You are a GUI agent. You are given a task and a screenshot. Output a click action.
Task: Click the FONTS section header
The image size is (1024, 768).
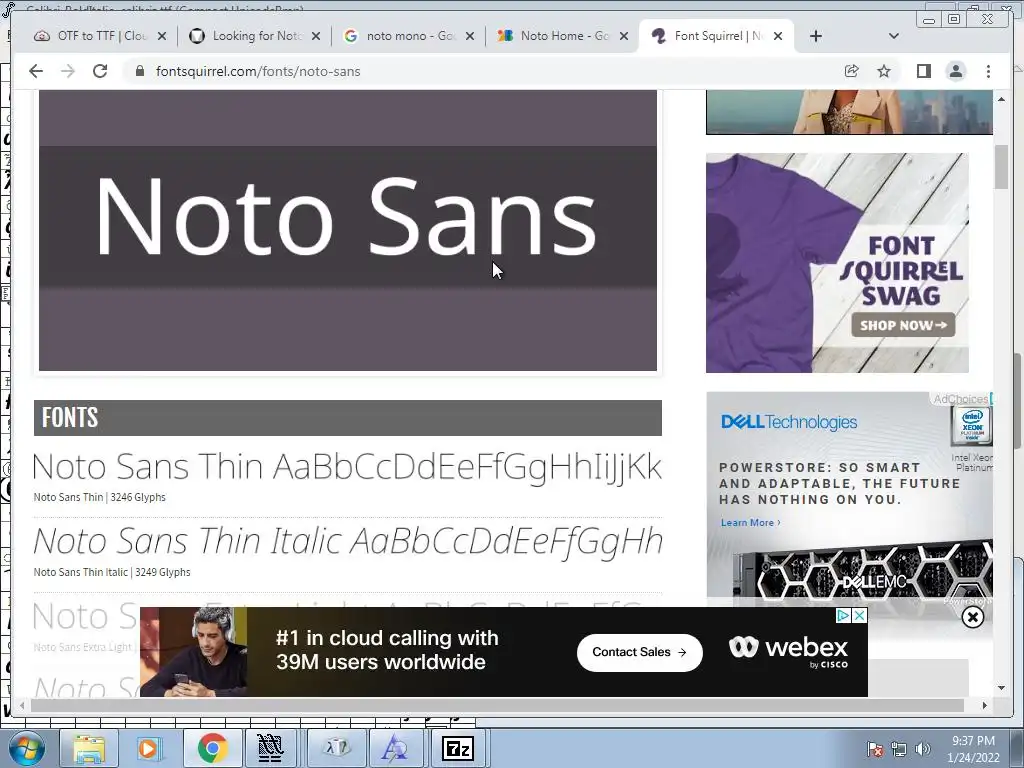click(347, 418)
